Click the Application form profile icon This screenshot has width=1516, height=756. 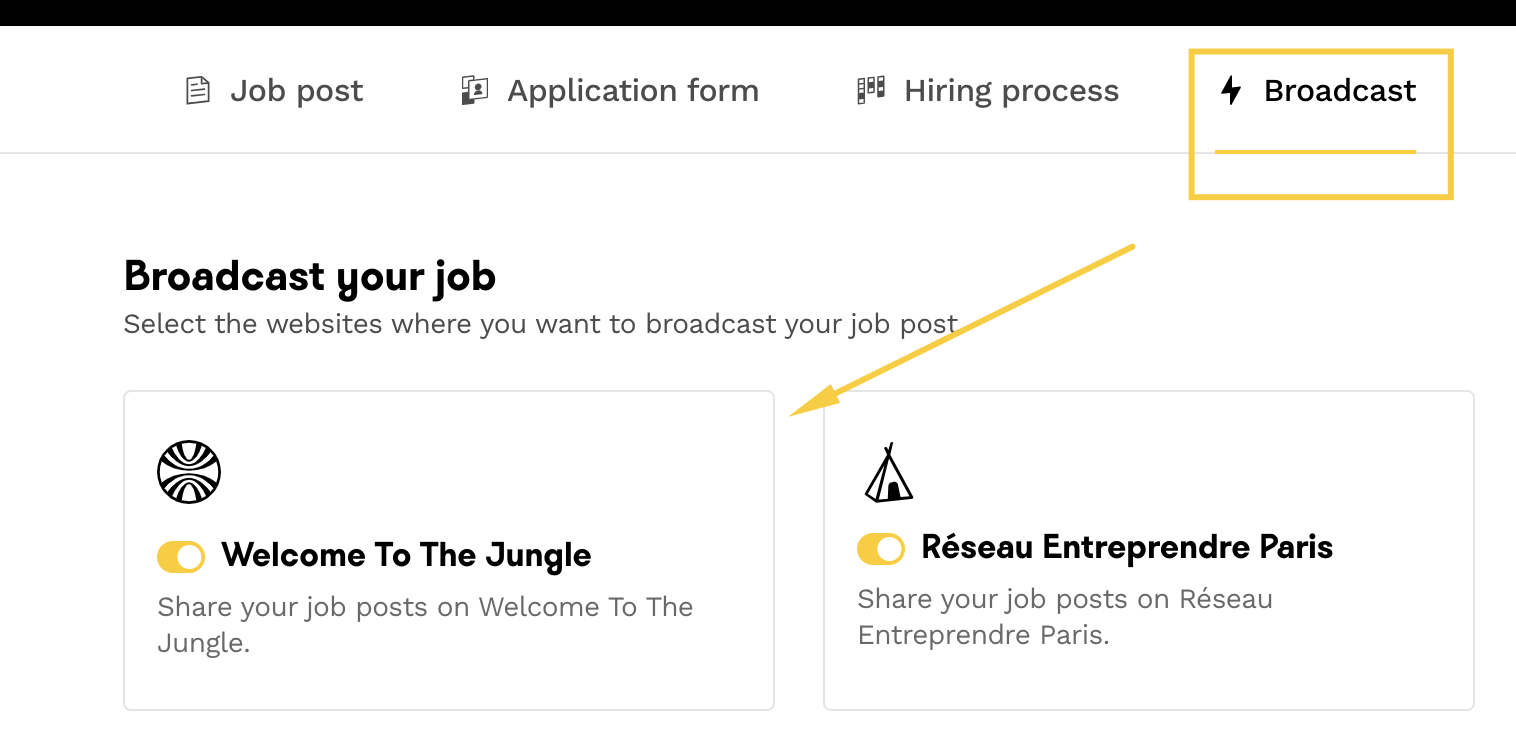coord(474,91)
